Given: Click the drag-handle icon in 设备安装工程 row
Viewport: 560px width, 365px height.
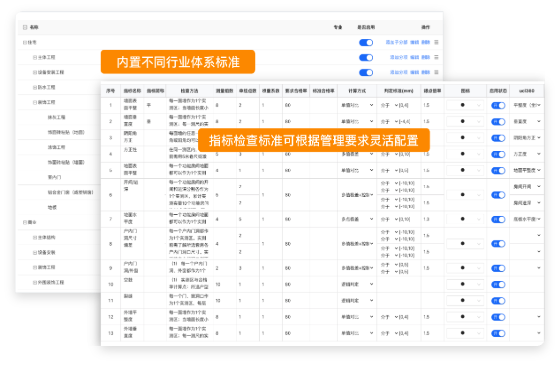Looking at the screenshot, I should [x=436, y=72].
